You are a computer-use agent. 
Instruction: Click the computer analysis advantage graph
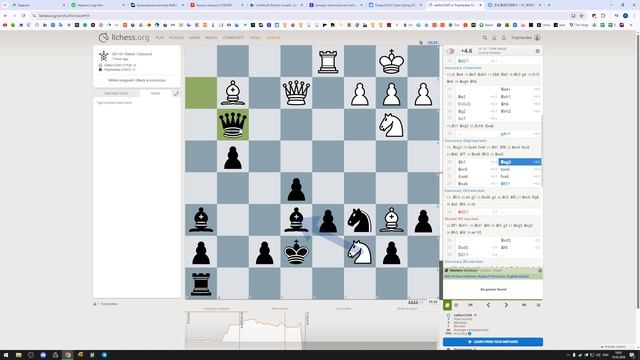312,331
